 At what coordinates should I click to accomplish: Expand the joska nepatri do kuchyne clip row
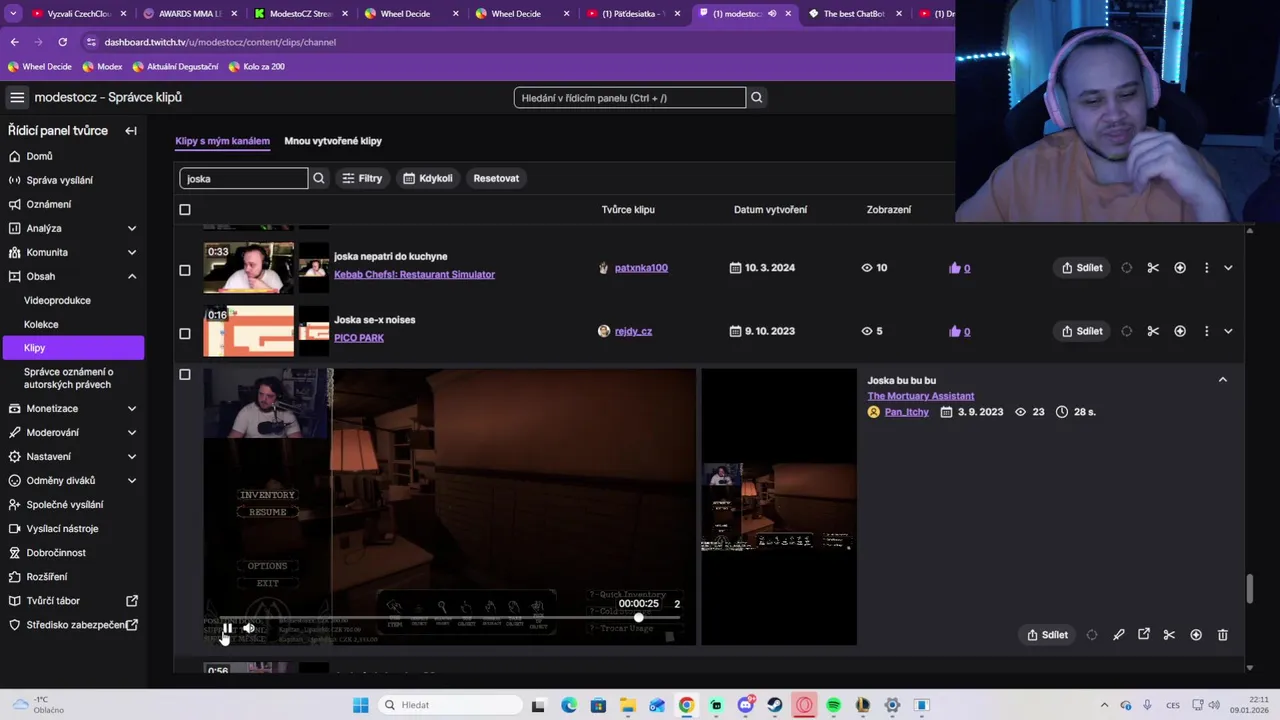coord(1228,268)
